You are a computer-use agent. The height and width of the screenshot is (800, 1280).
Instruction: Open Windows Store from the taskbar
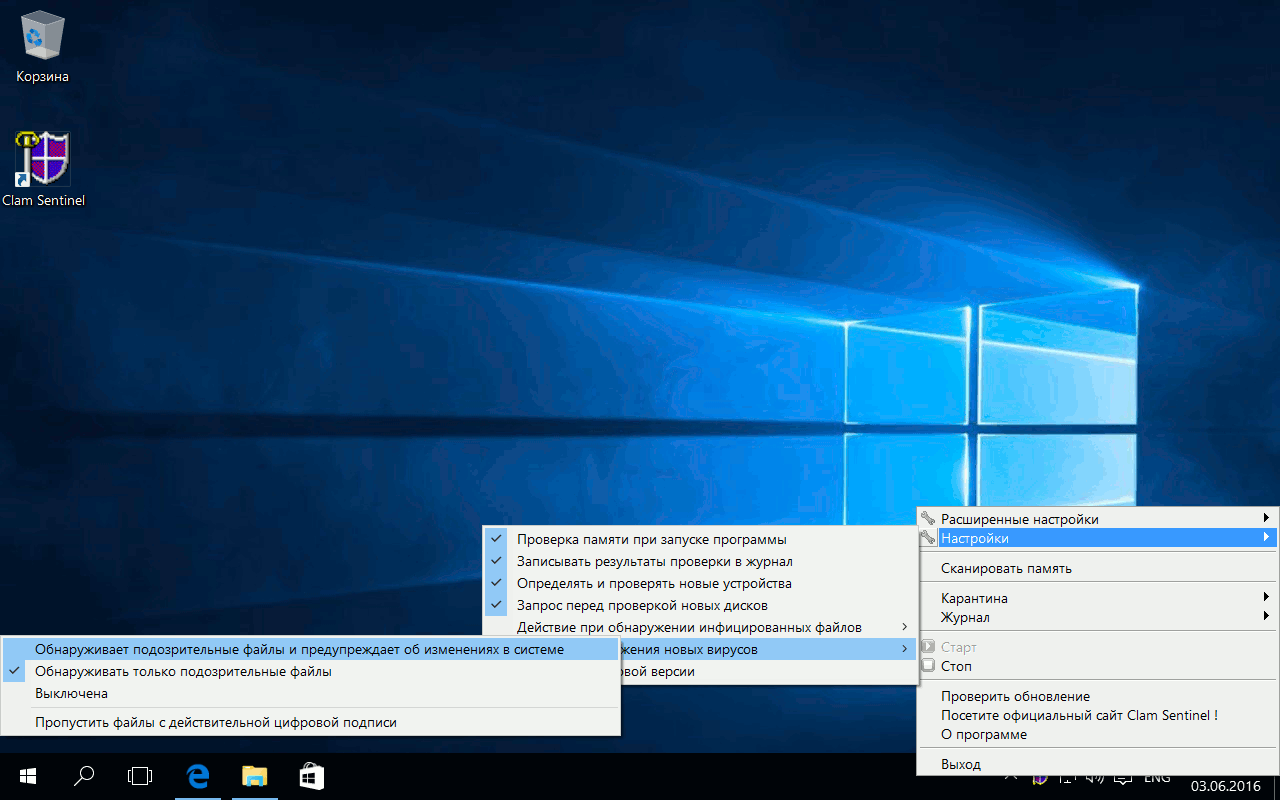[311, 776]
